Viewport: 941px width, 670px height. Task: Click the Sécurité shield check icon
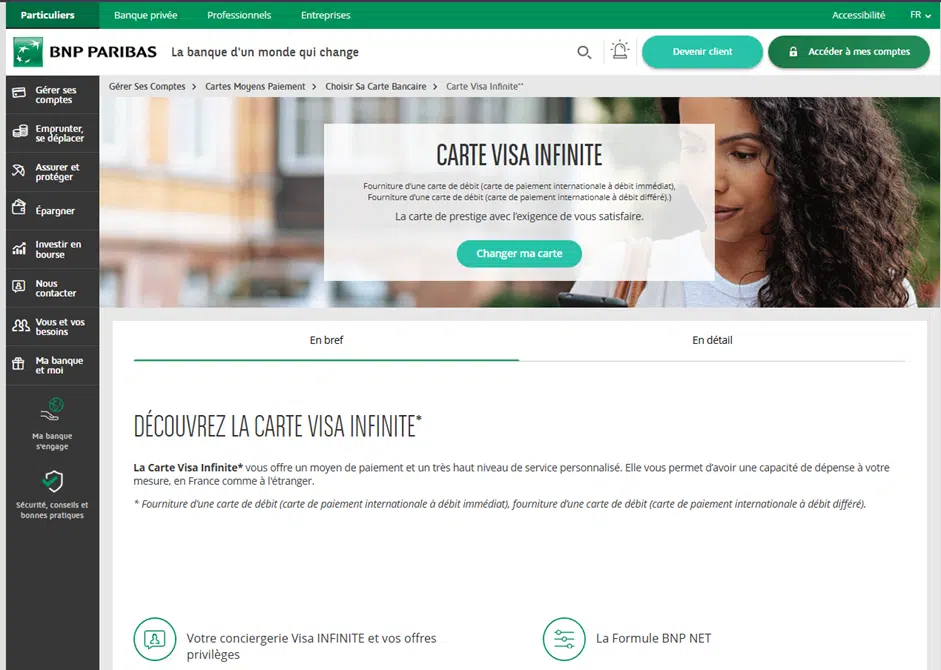coord(53,481)
